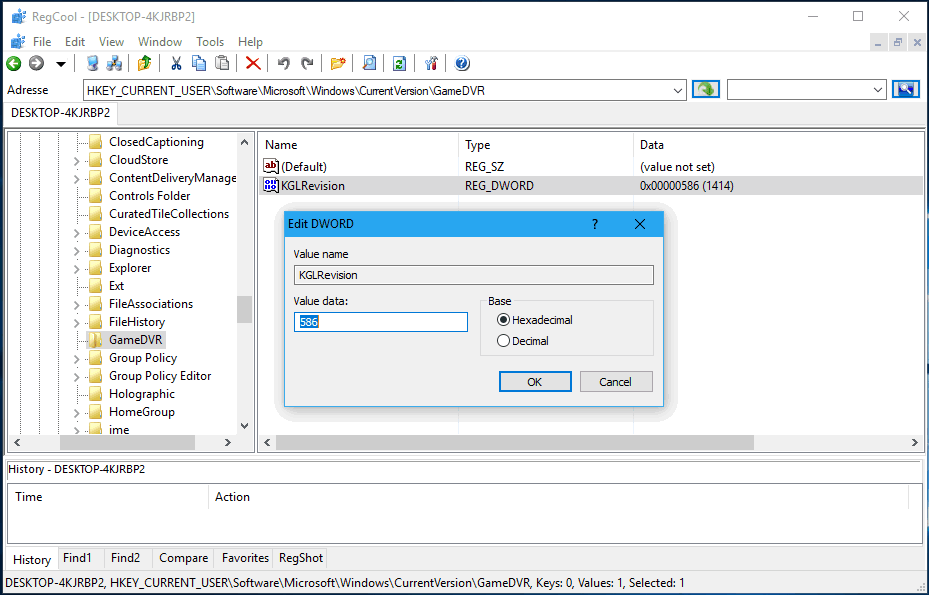929x595 pixels.
Task: Click the Cut scissors icon
Action: 176,63
